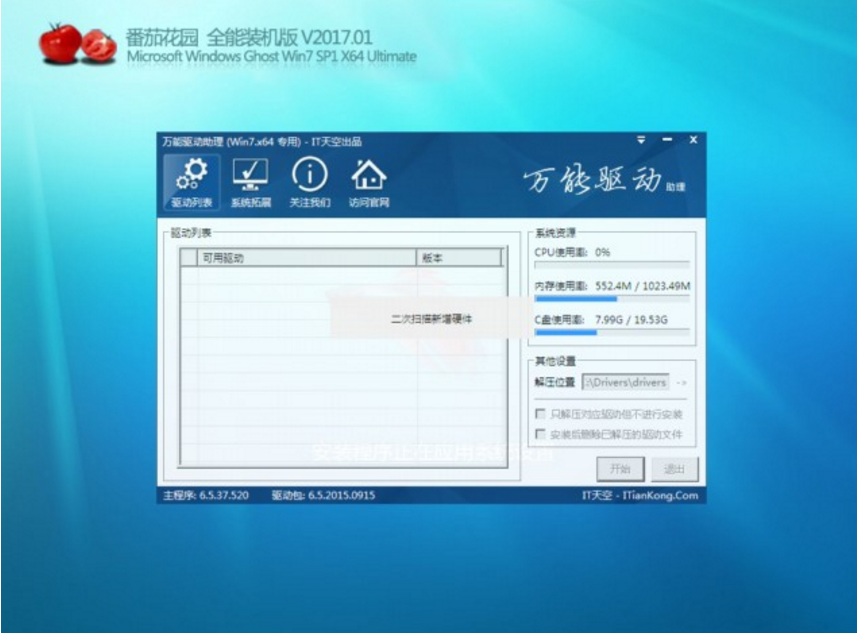The image size is (857, 633).
Task: Enable 只解压对应驱动但不进行安装 checkbox
Action: 540,413
